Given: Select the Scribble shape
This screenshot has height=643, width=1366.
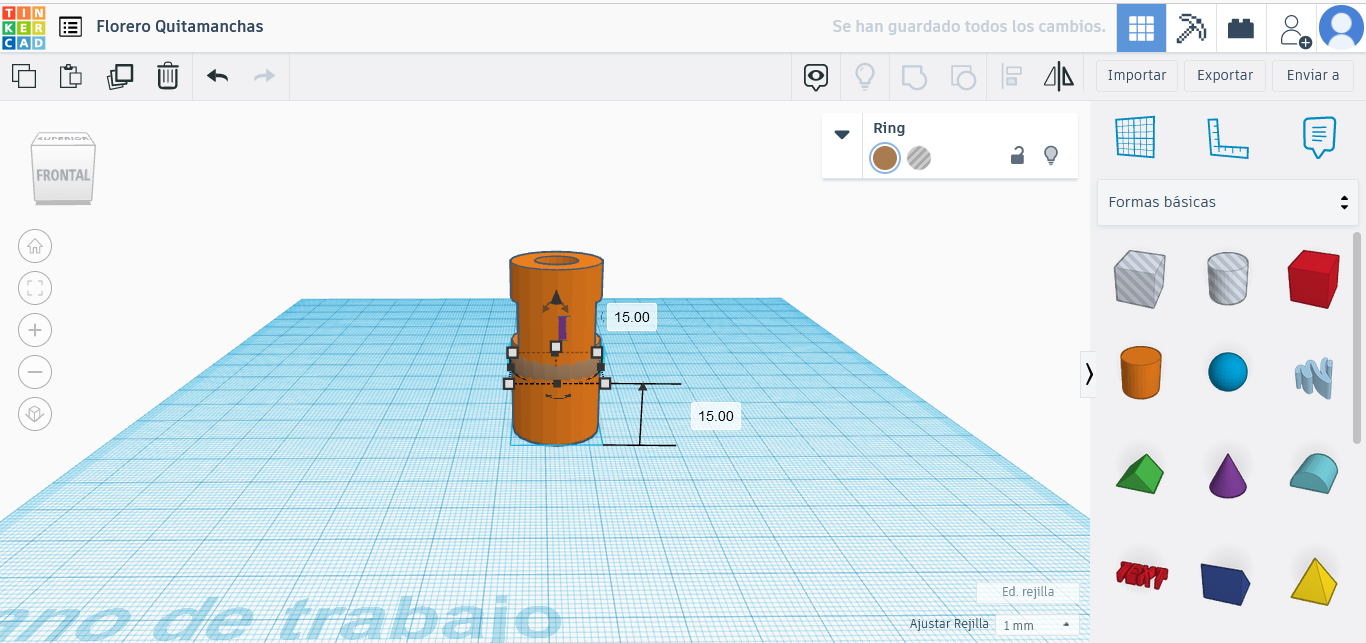Looking at the screenshot, I should click(1313, 376).
